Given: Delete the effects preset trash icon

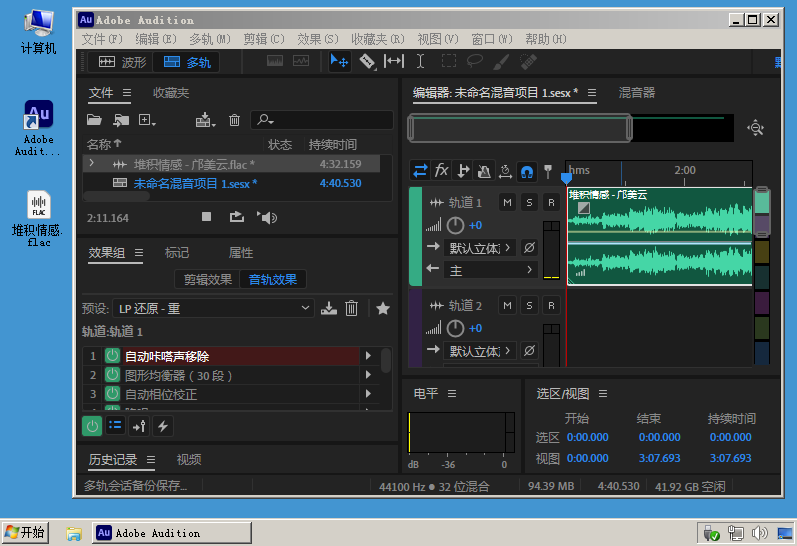Looking at the screenshot, I should (352, 308).
